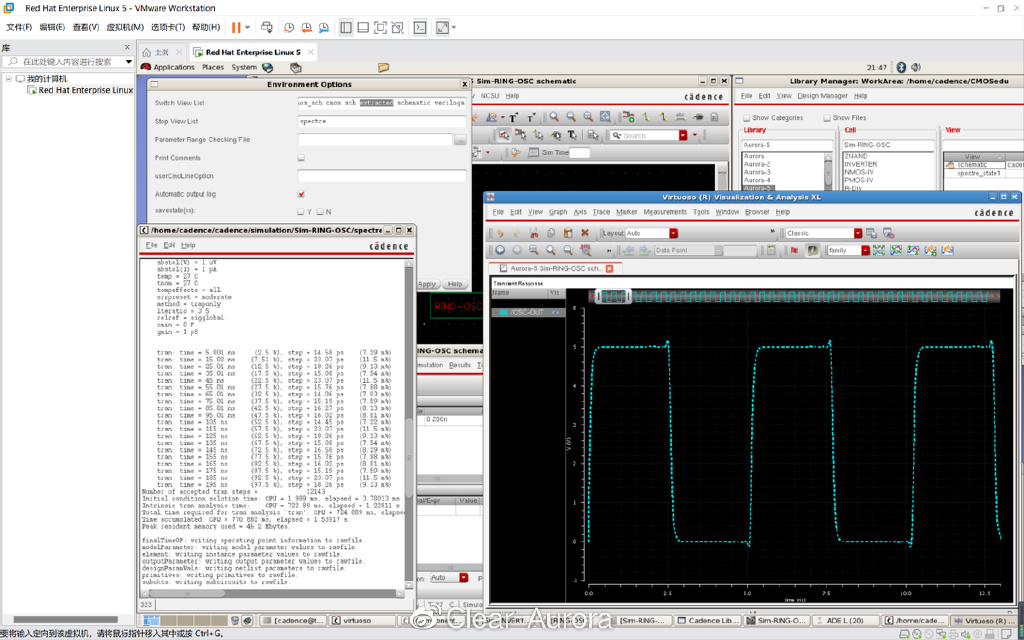Select Red Hat Enterprise Linux in library tree
The width and height of the screenshot is (1024, 640).
tap(86, 90)
